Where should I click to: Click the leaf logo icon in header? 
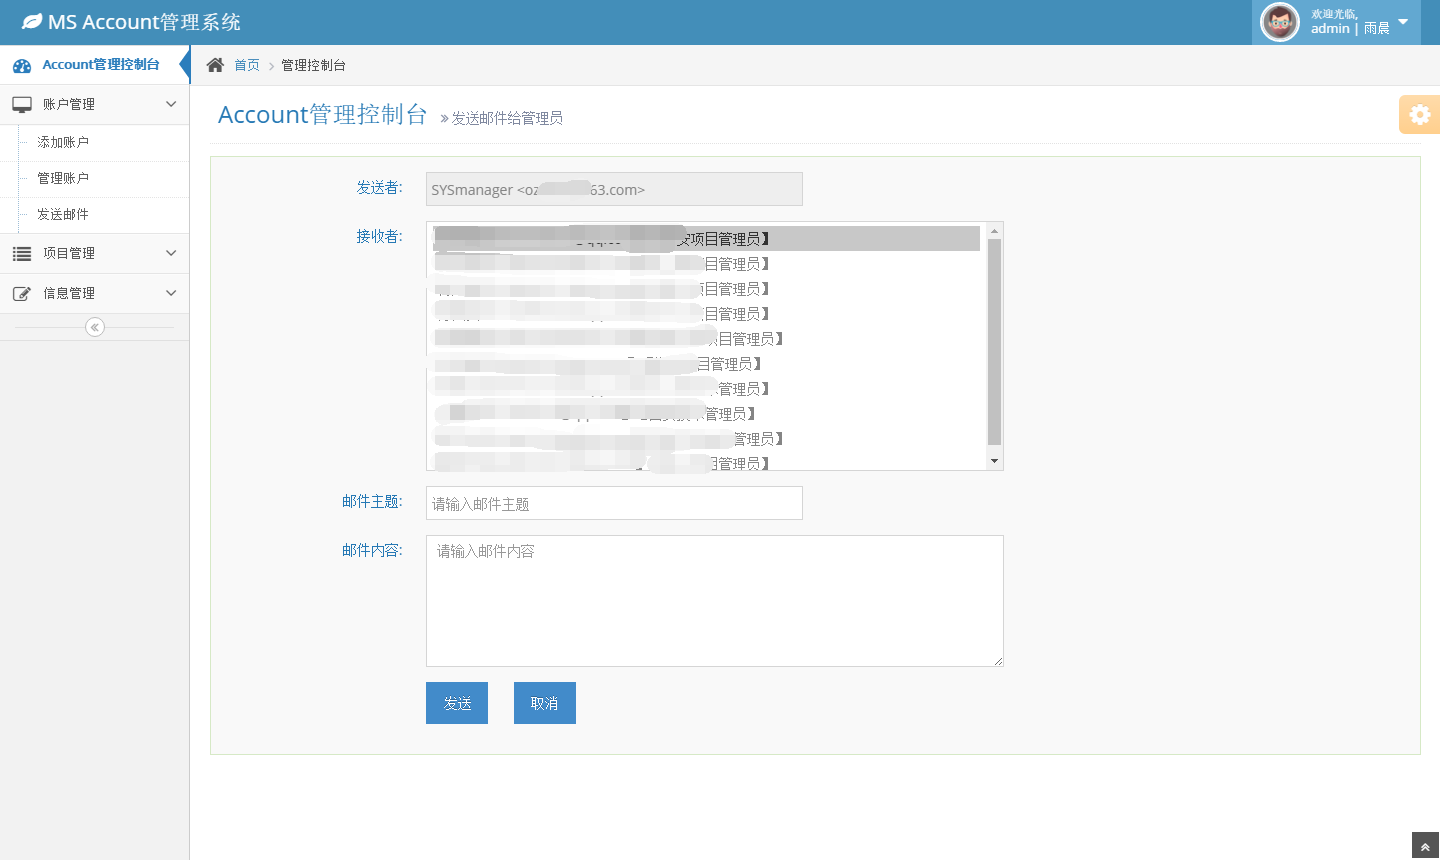[32, 21]
